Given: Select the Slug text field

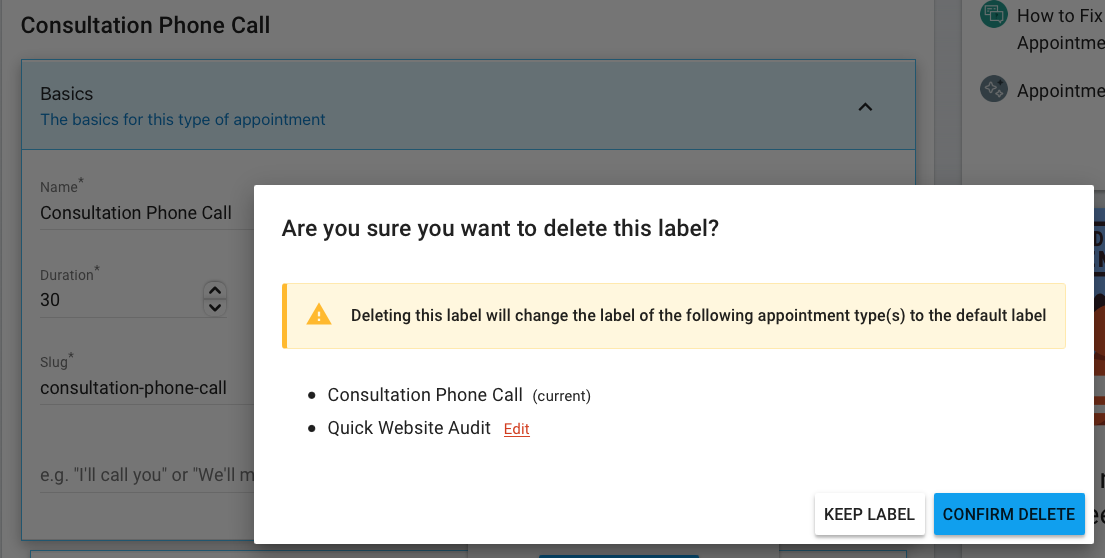Looking at the screenshot, I should click(x=140, y=388).
